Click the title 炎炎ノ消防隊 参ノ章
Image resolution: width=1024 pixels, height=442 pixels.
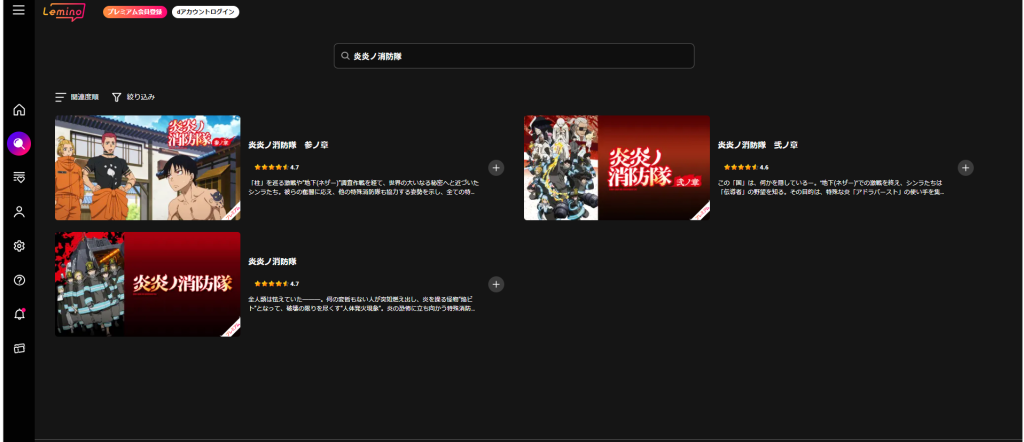click(288, 145)
